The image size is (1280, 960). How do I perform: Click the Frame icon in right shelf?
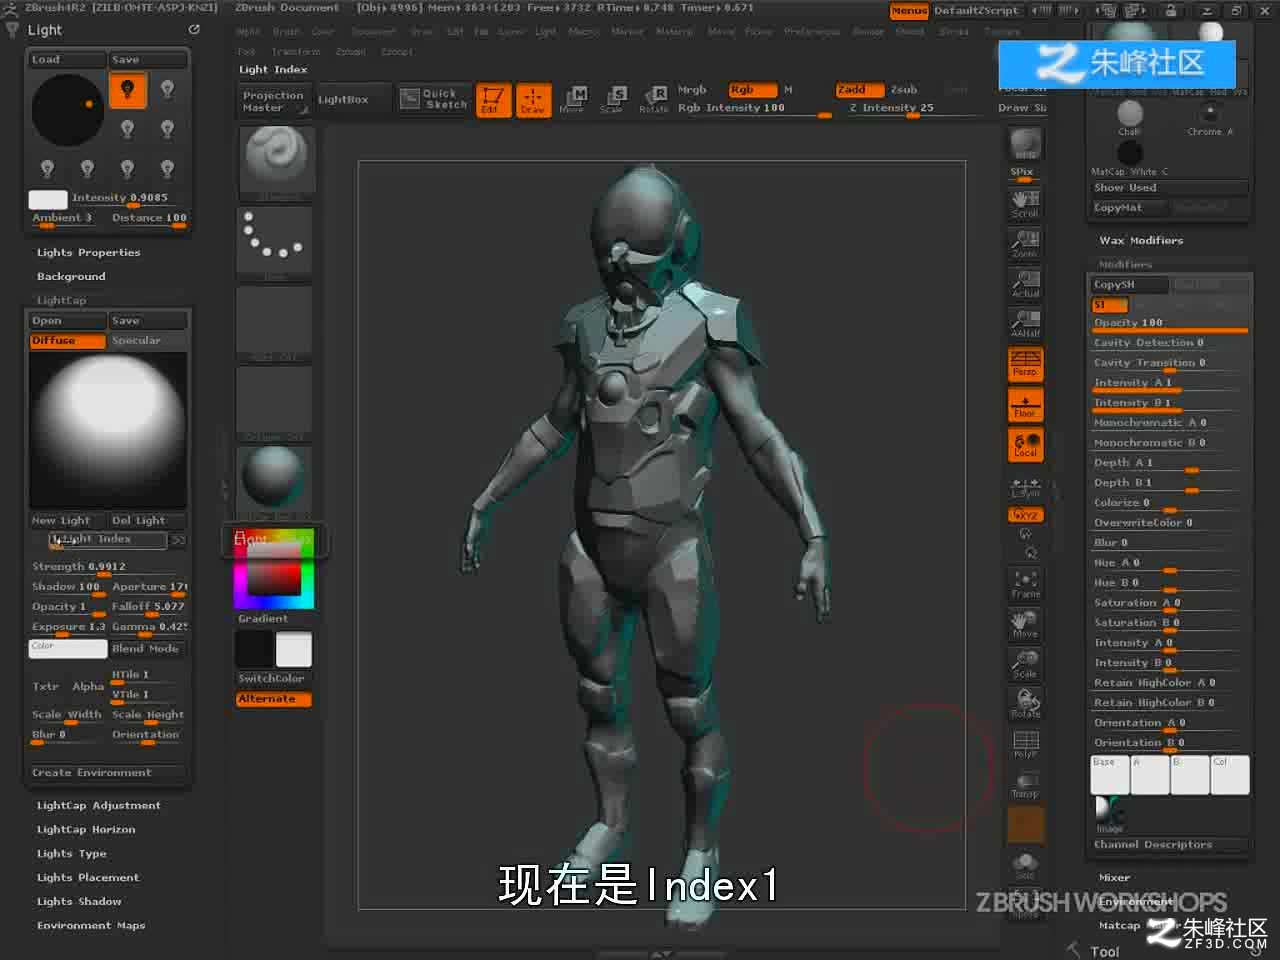click(1025, 584)
